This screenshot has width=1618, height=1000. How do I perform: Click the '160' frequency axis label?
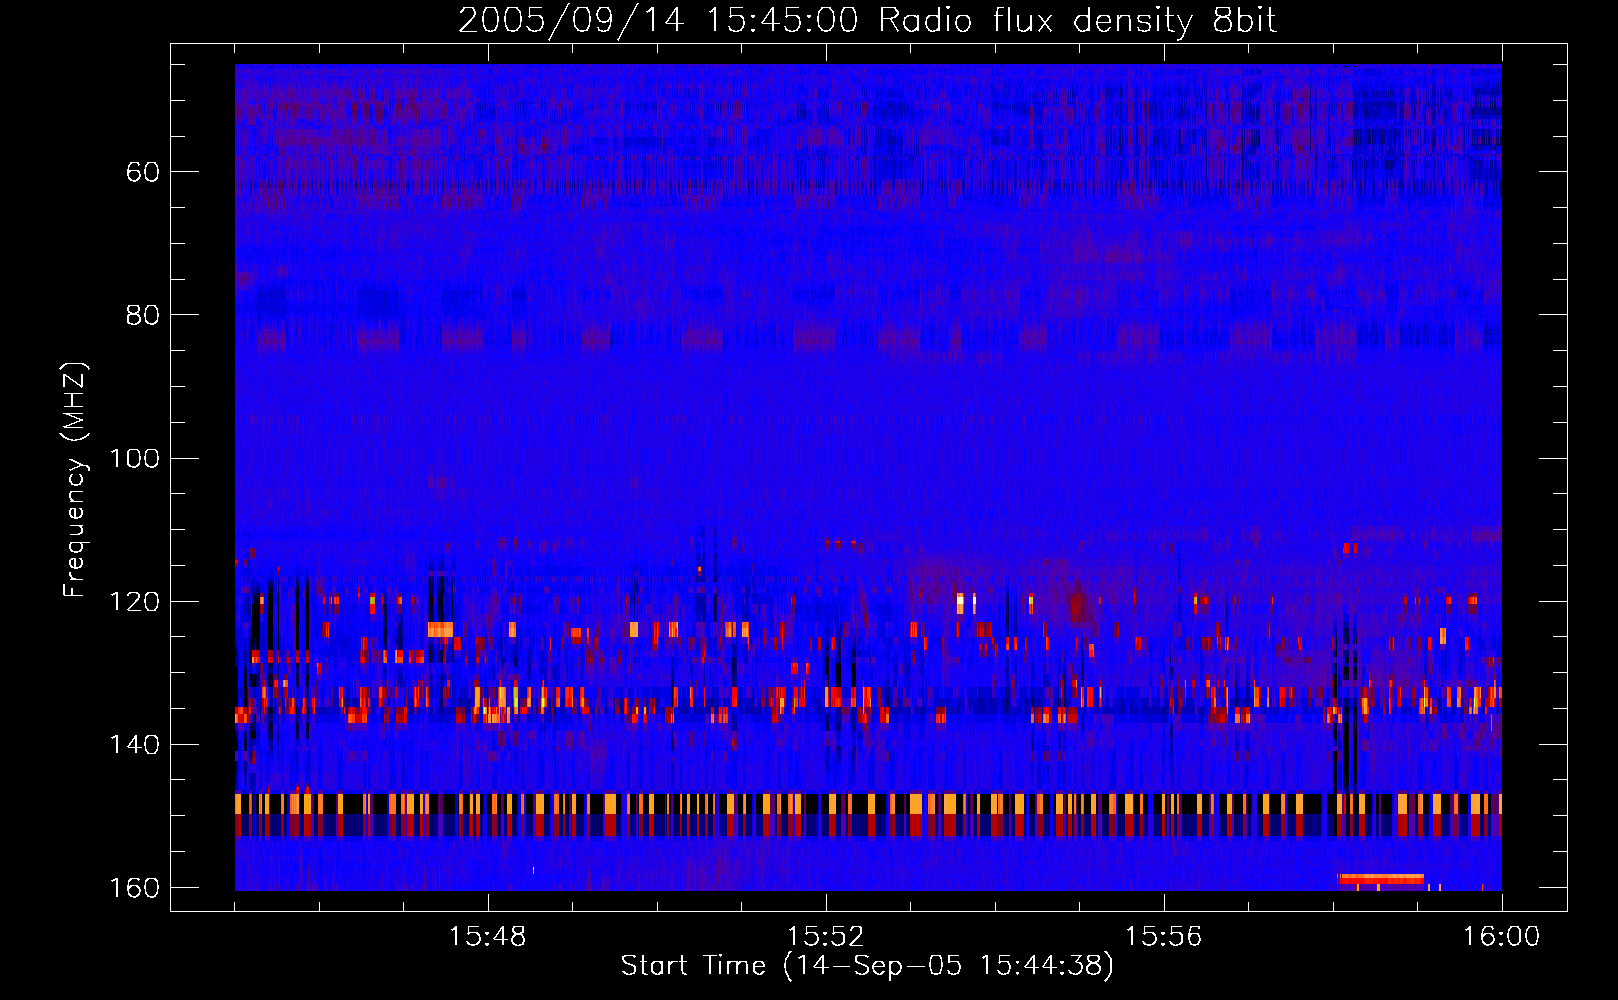point(135,888)
